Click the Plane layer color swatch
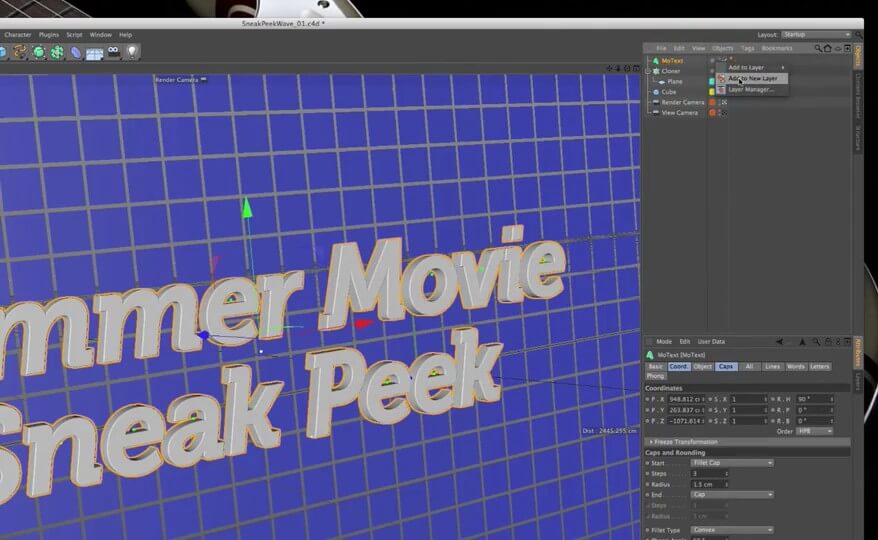 pos(713,81)
